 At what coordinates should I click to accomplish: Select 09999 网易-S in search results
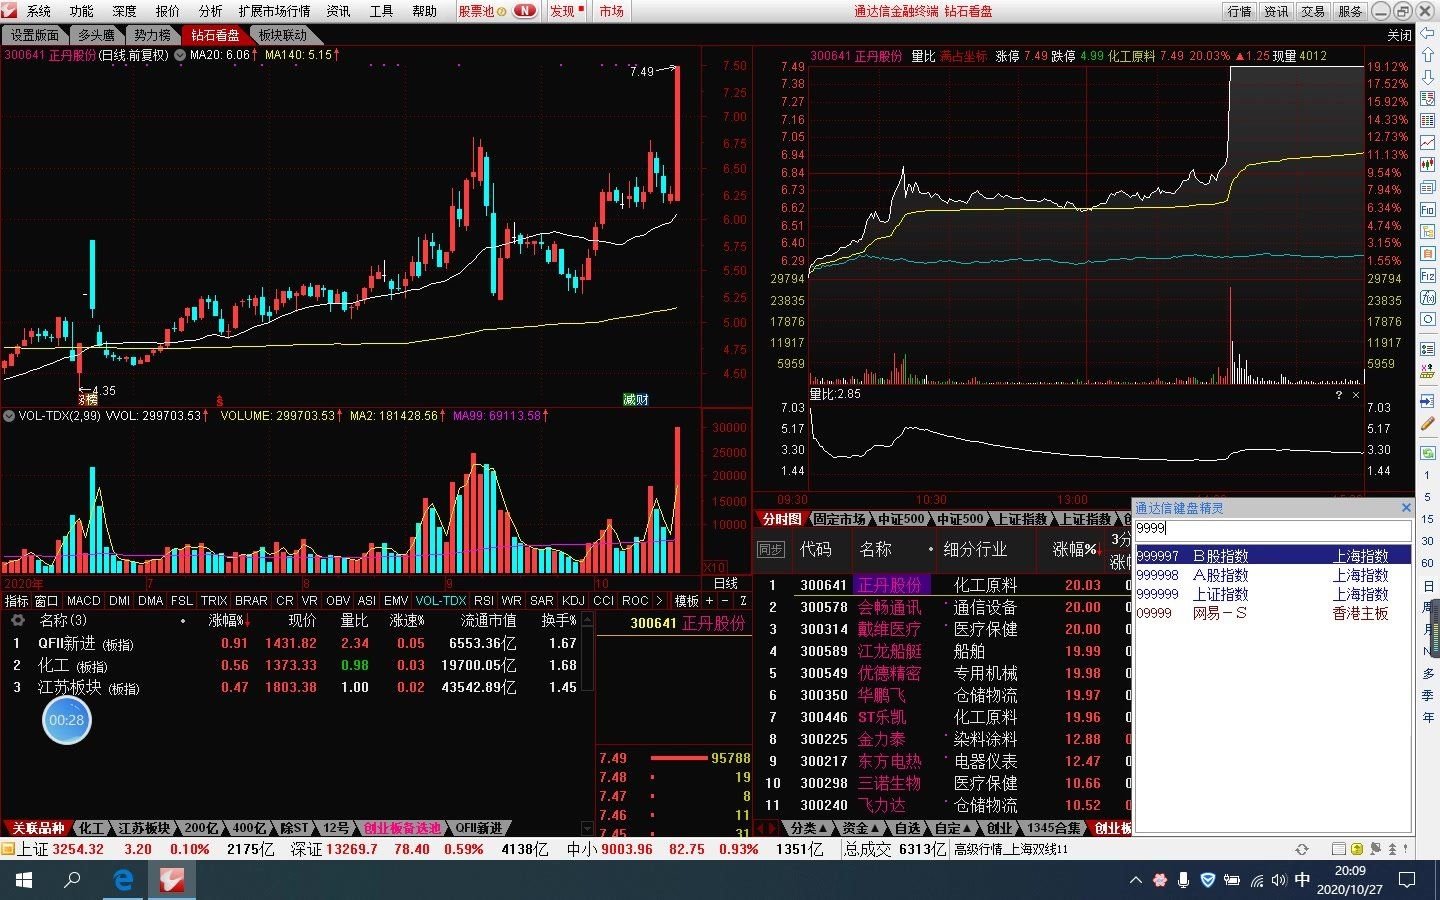pyautogui.click(x=1272, y=613)
